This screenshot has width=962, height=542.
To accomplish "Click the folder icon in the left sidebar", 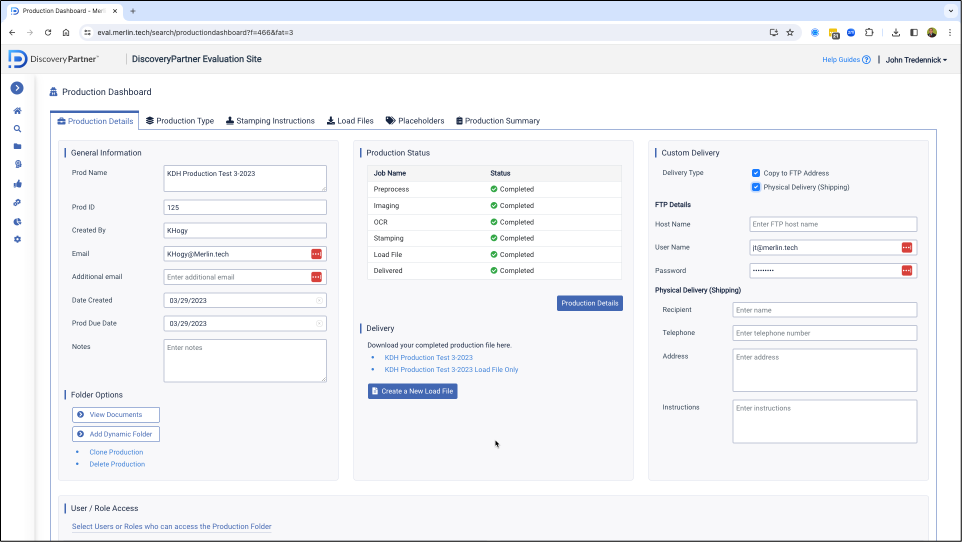I will coord(17,146).
